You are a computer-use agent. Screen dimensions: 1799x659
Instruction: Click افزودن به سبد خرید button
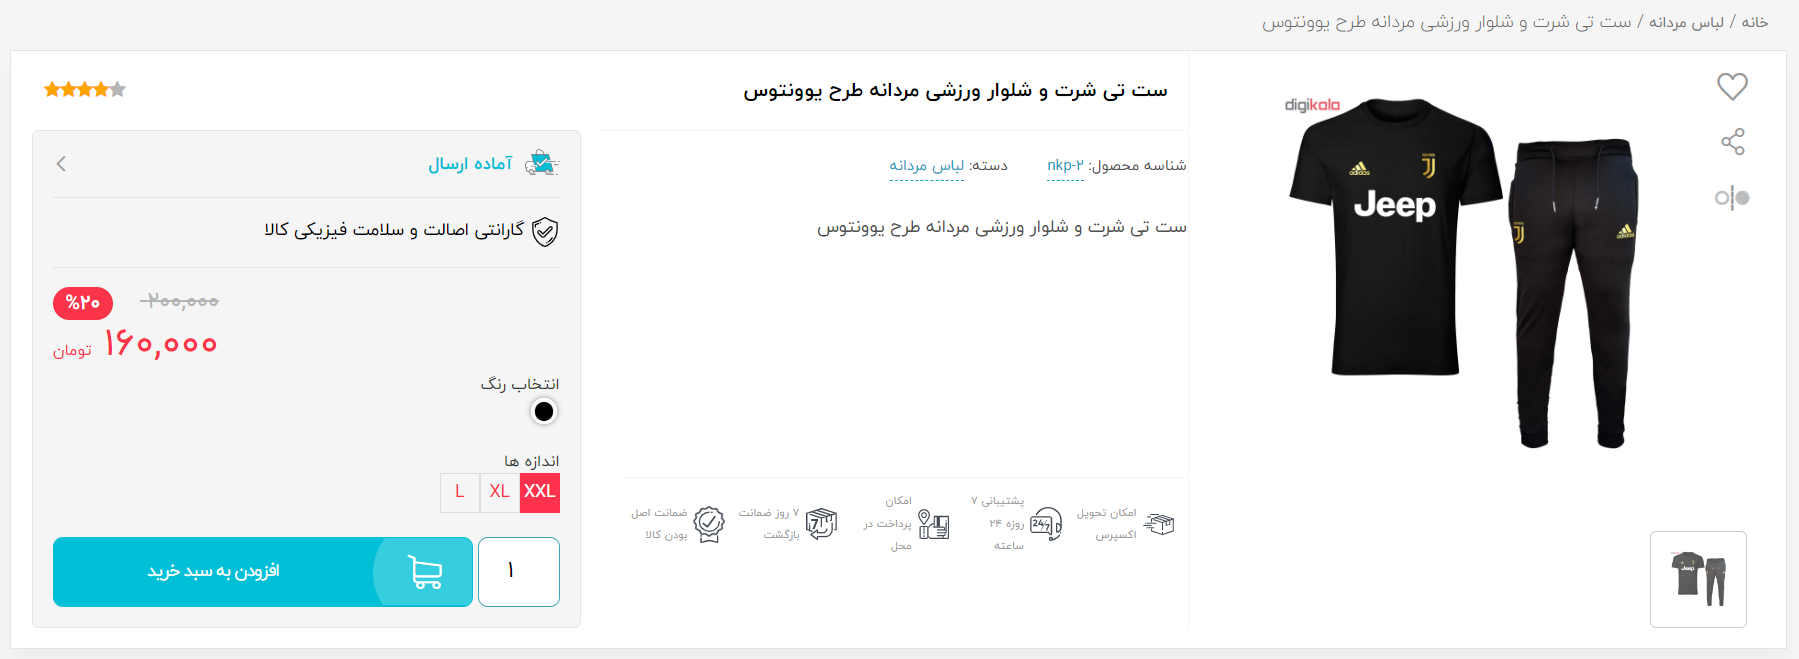pyautogui.click(x=263, y=572)
